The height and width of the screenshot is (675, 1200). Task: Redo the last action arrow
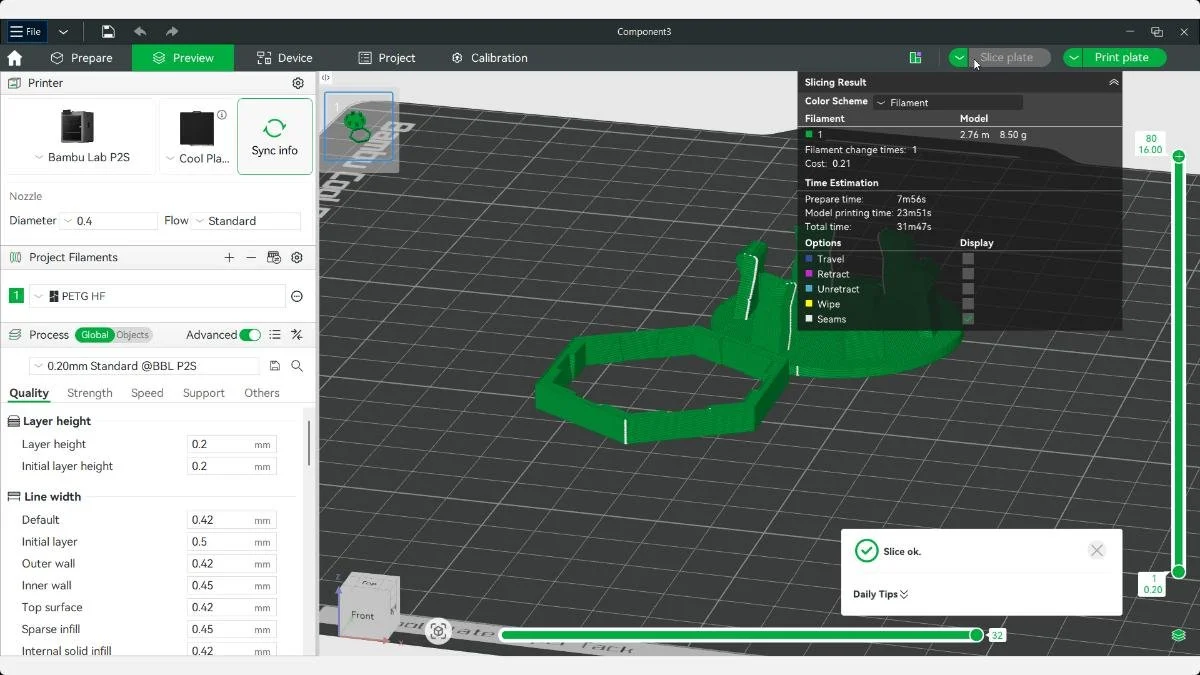click(172, 32)
